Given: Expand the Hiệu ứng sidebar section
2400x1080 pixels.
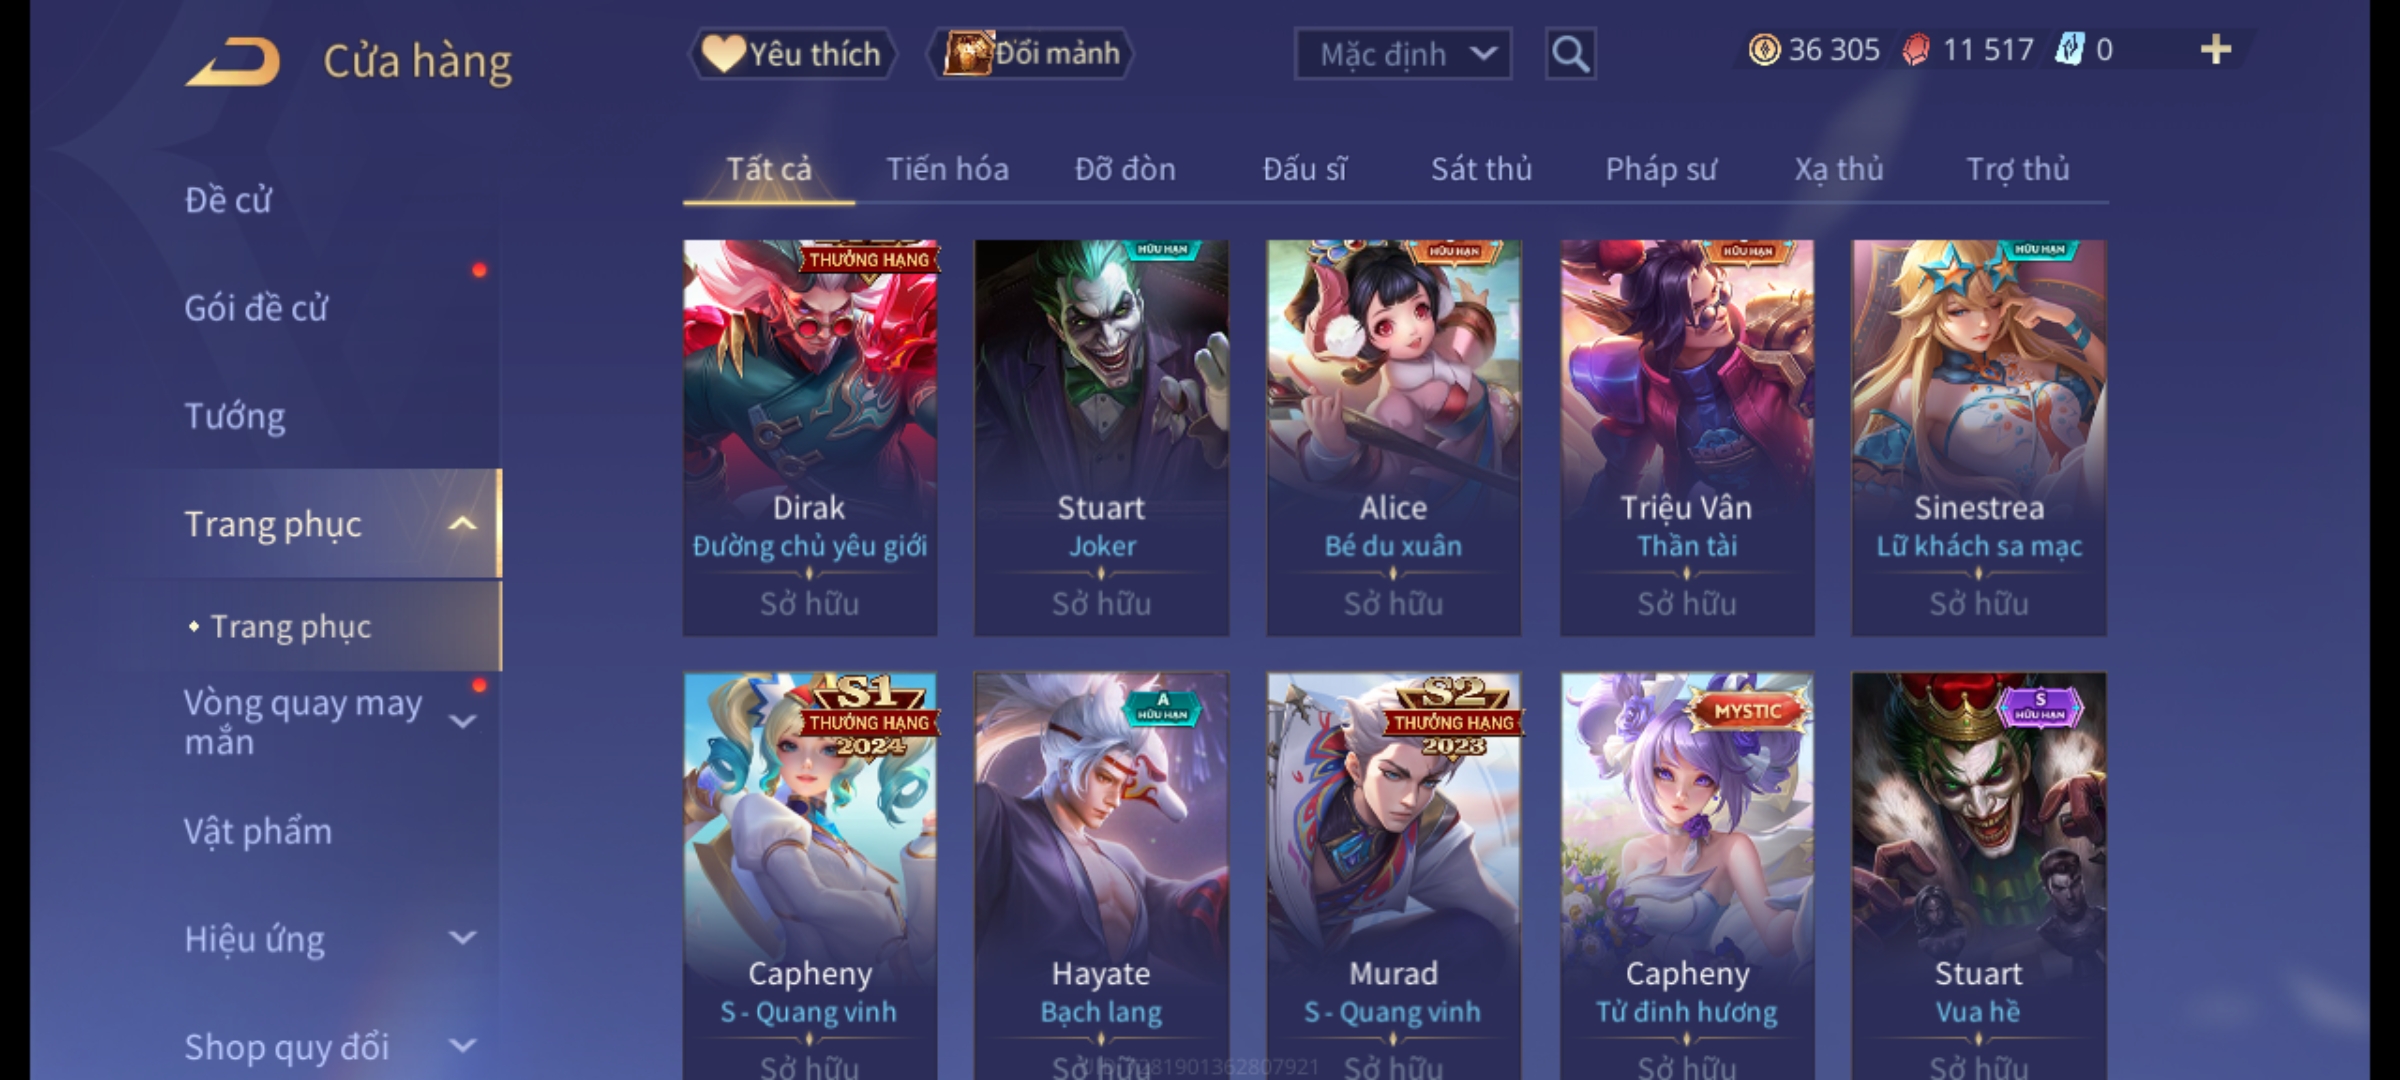Looking at the screenshot, I should point(462,938).
